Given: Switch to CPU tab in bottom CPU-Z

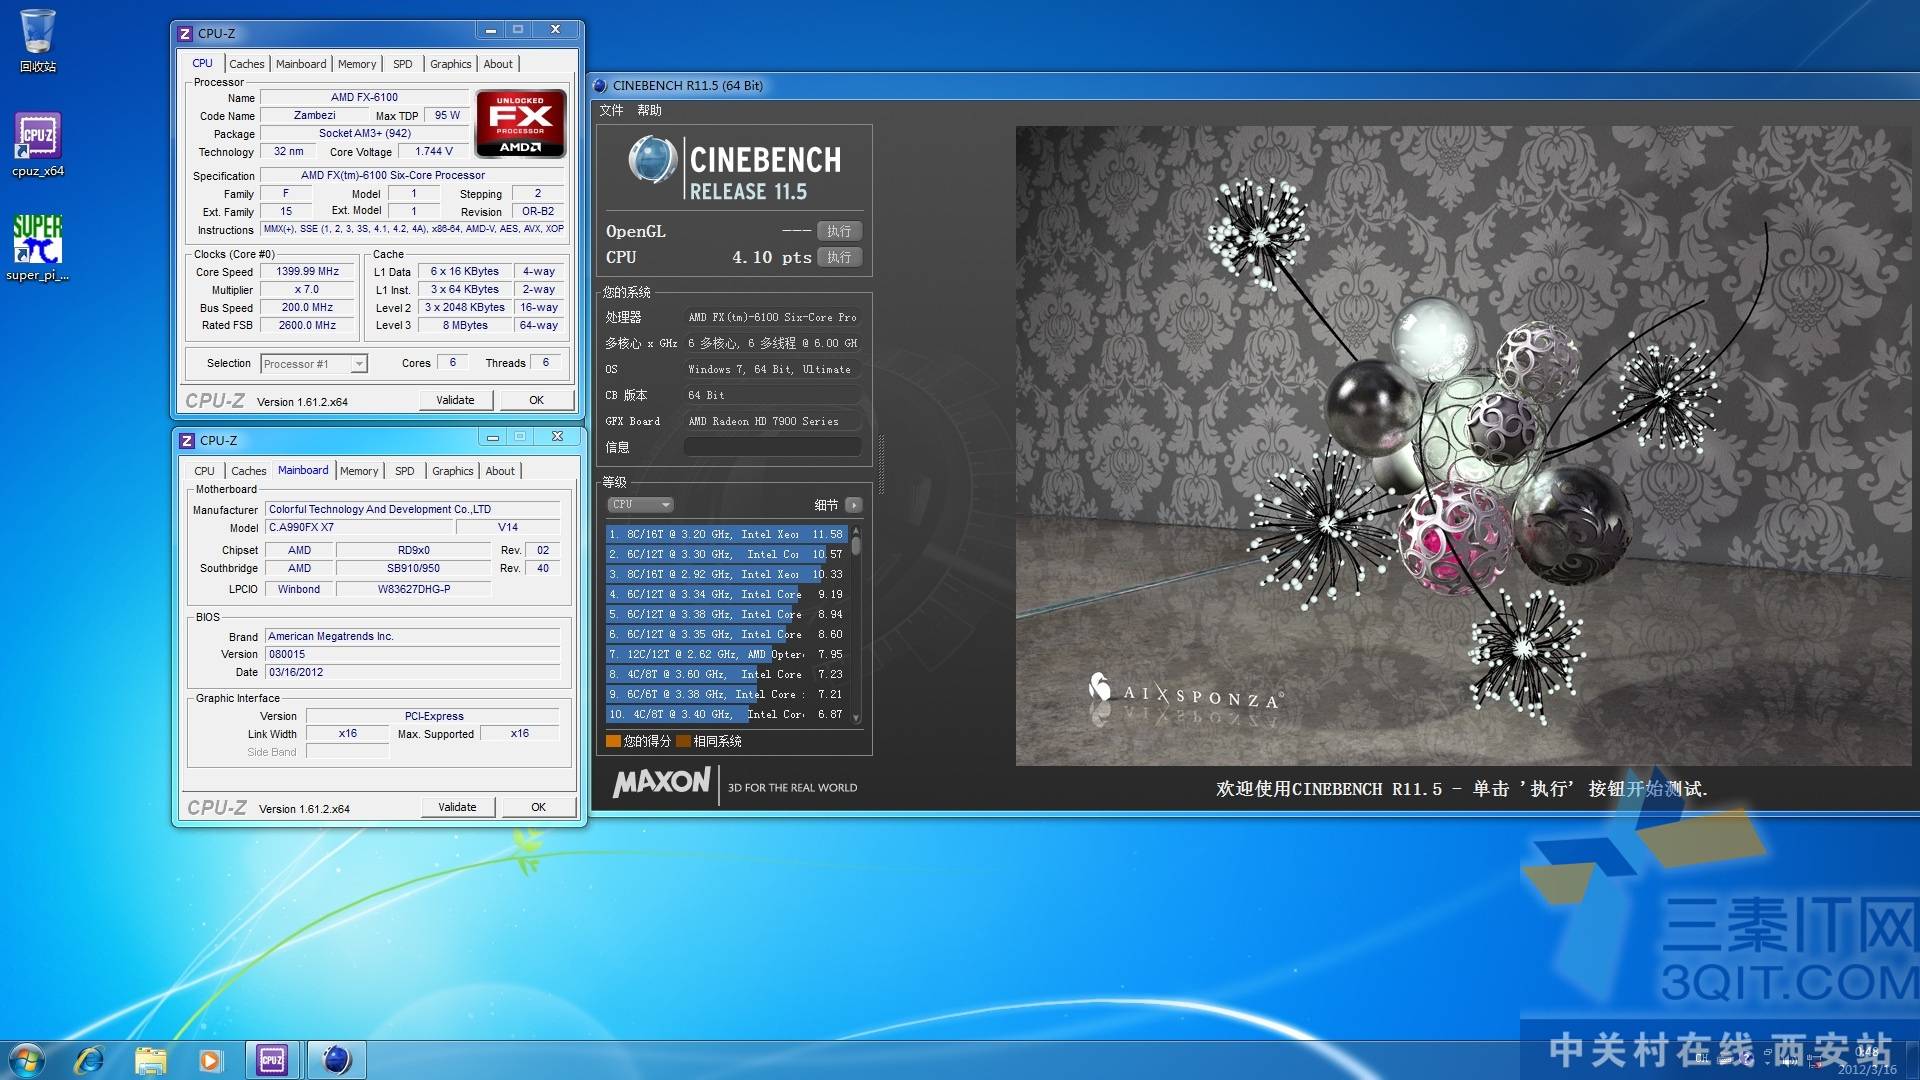Looking at the screenshot, I should [x=204, y=471].
